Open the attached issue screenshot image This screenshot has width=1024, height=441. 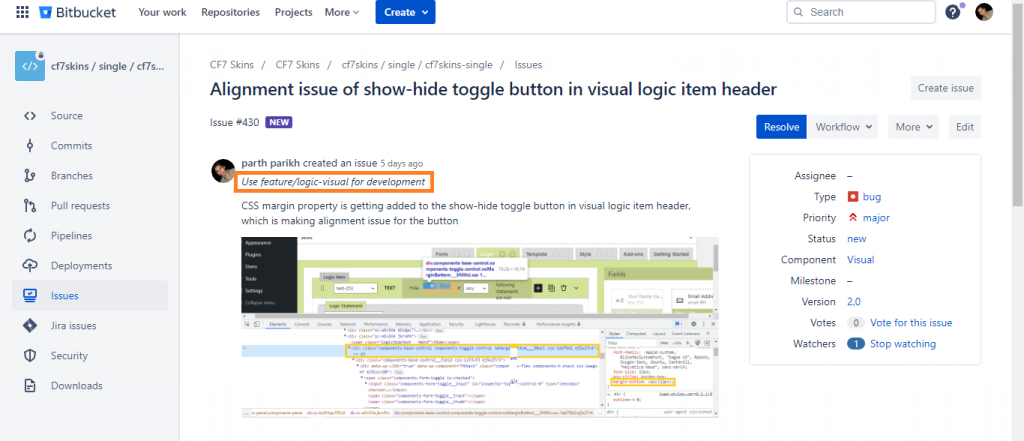tap(479, 327)
